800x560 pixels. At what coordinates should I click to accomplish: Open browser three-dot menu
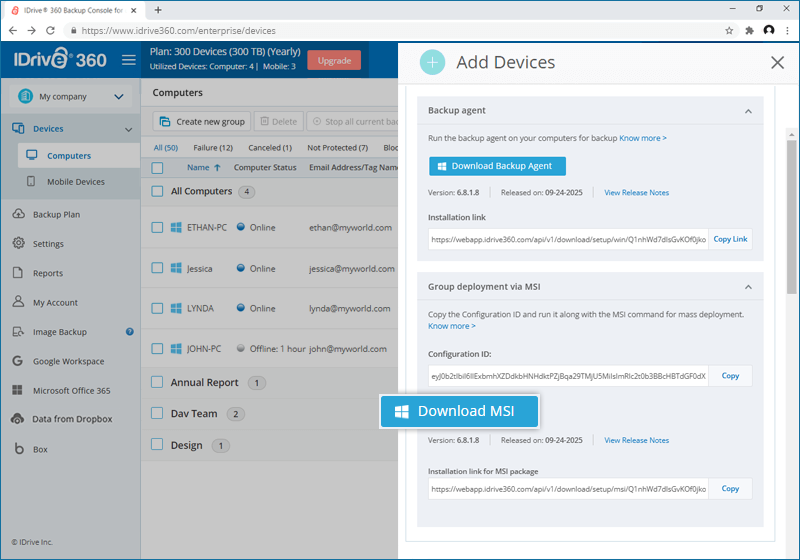[x=787, y=31]
